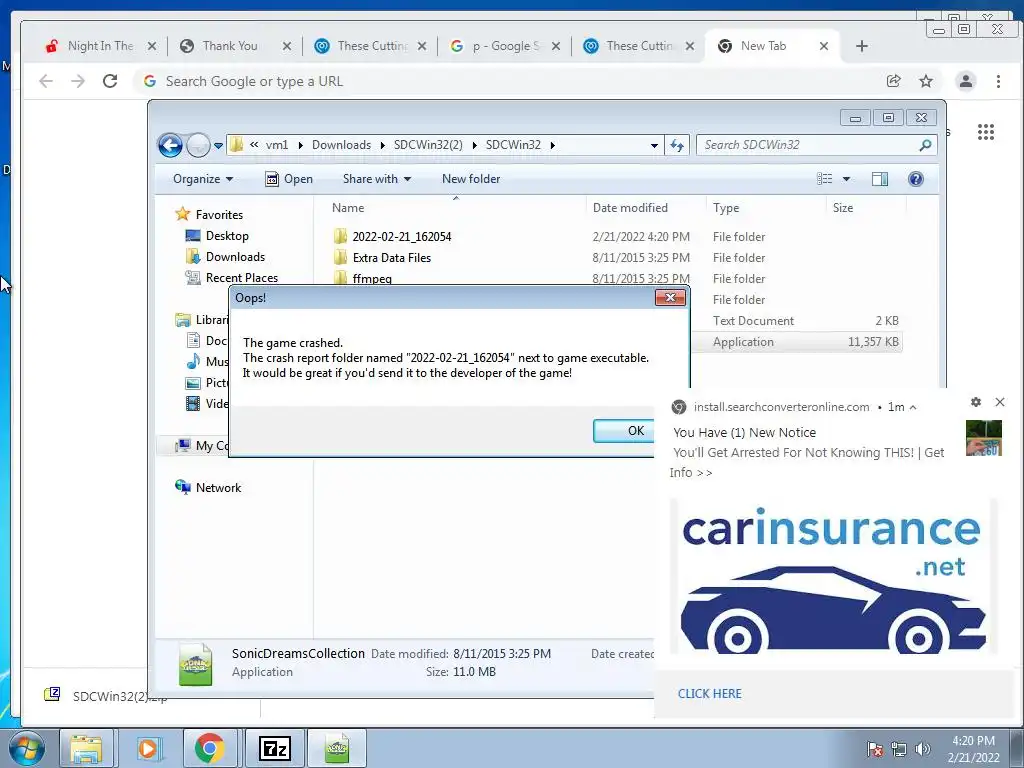Image resolution: width=1024 pixels, height=768 pixels.
Task: Click New folder in the toolbar
Action: [471, 179]
